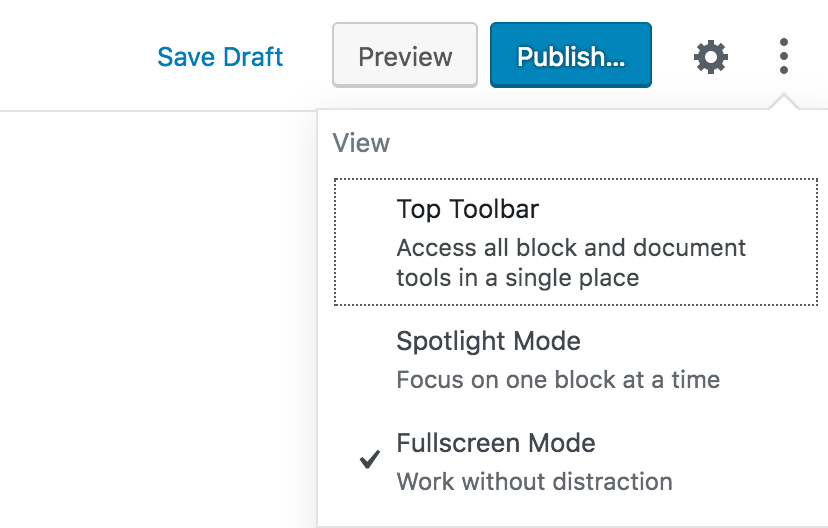Viewport: 828px width, 528px height.
Task: Click the popover arrow under the three-dot icon
Action: point(784,101)
